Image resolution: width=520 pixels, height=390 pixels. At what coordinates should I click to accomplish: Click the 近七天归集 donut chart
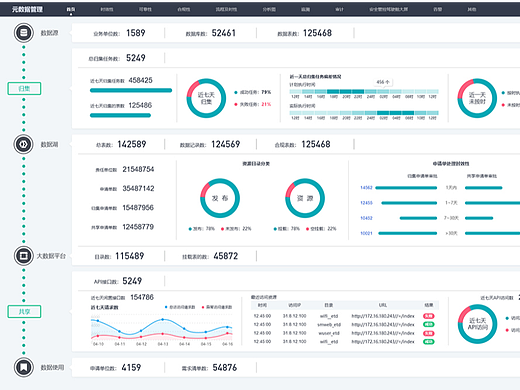[206, 98]
